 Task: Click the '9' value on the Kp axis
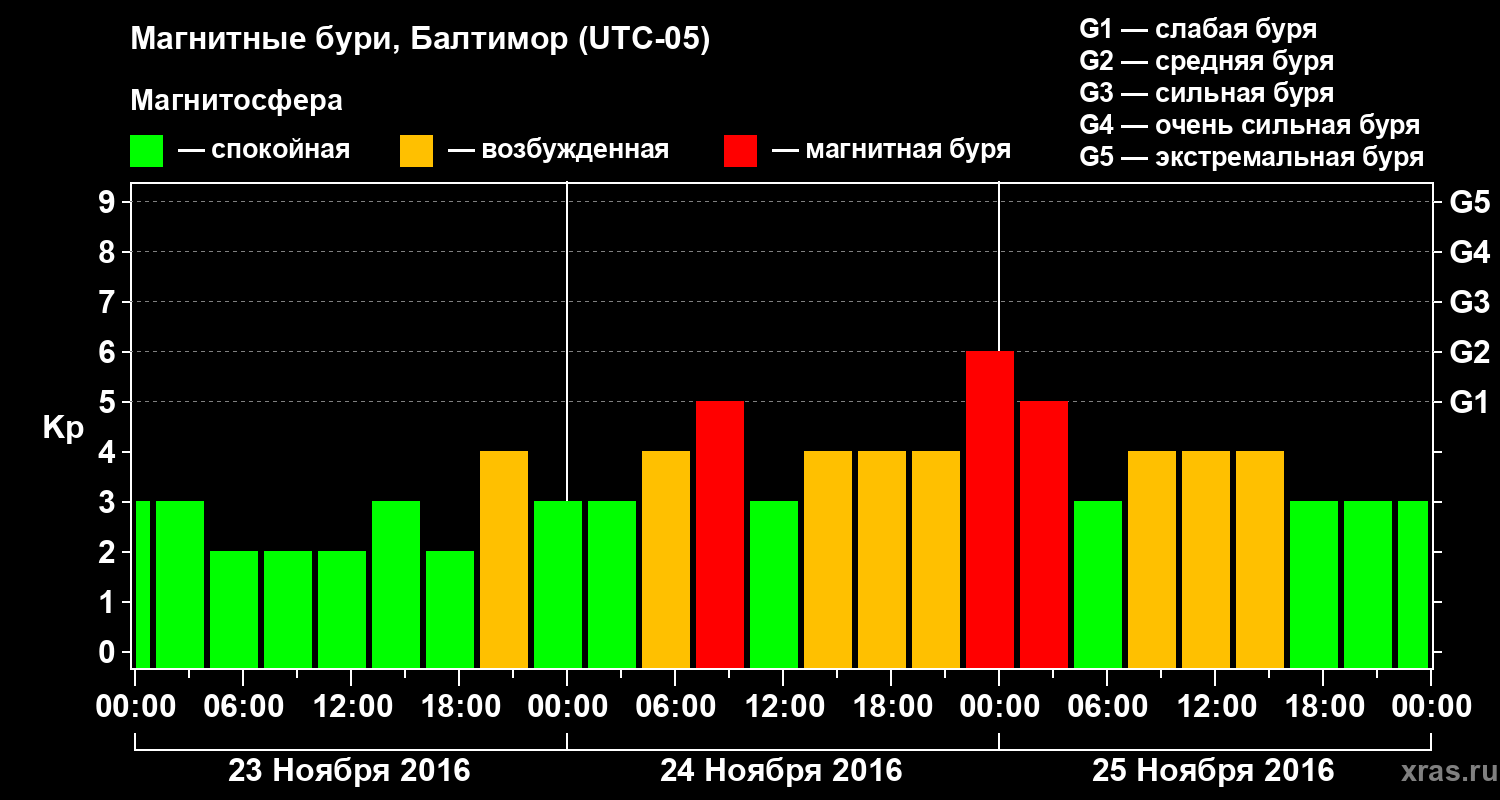coord(109,202)
